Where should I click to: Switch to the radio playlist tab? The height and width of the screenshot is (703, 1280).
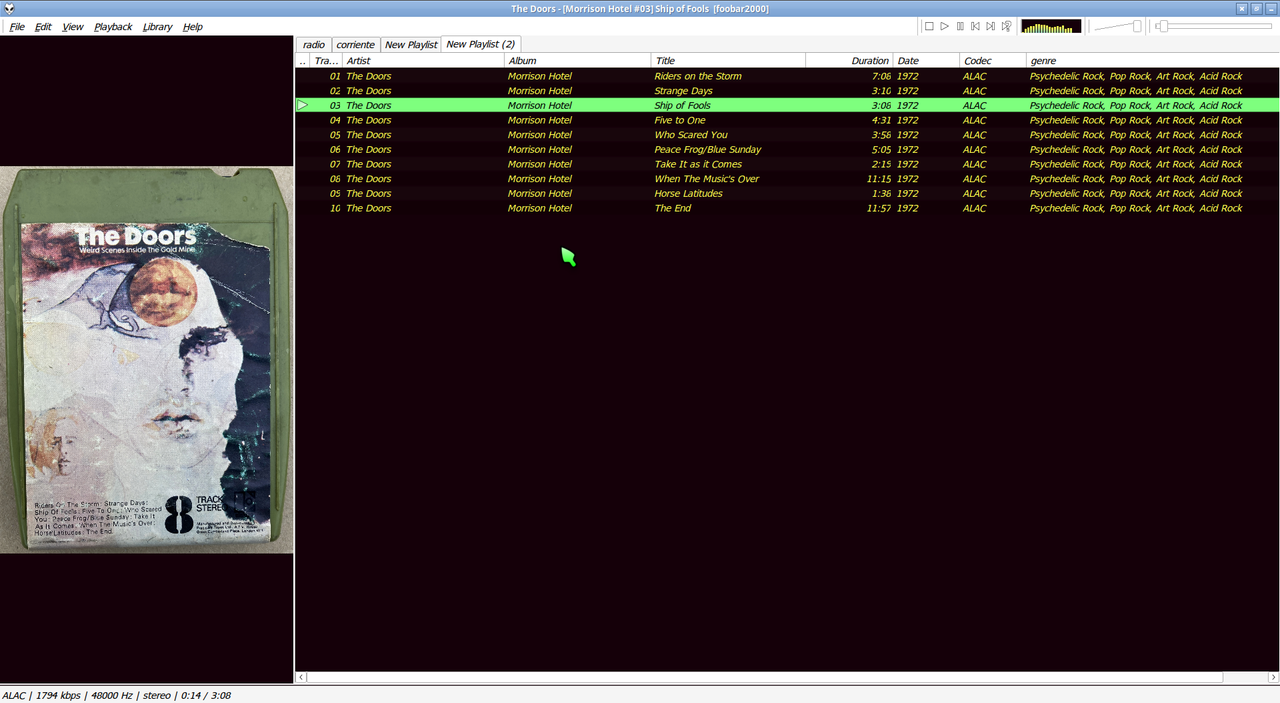[314, 45]
